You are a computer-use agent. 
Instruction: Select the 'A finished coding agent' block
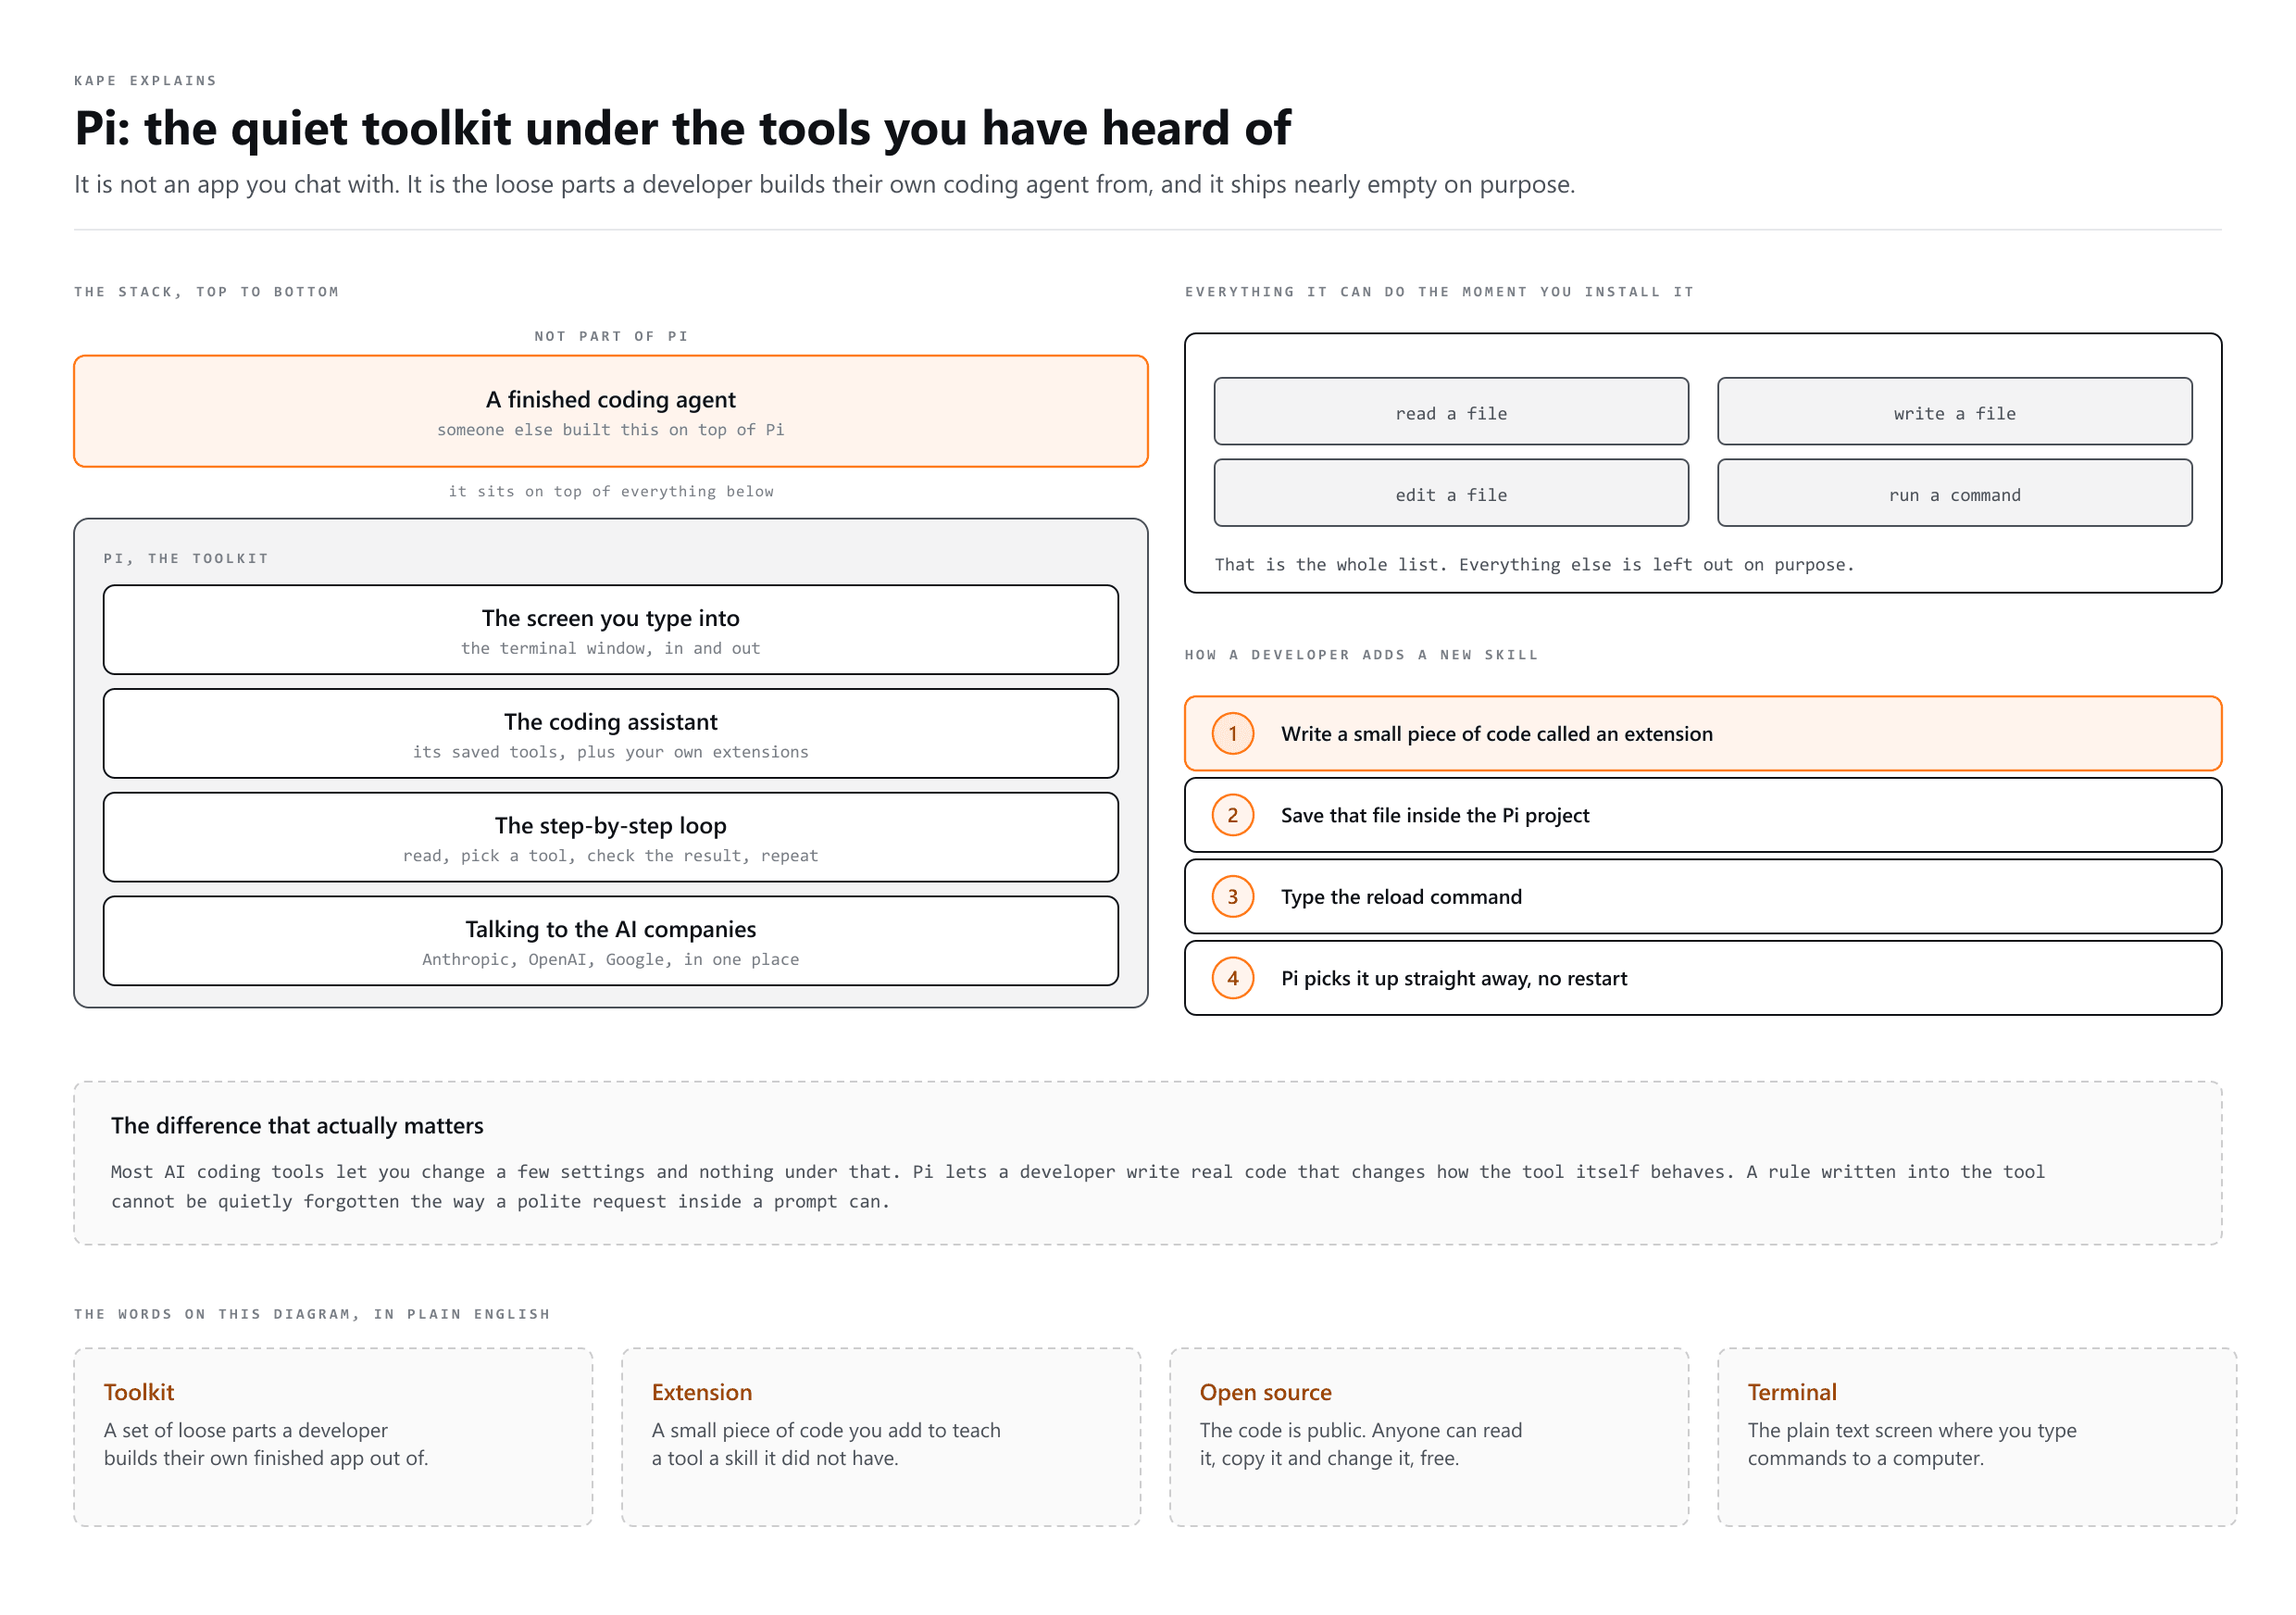click(611, 411)
